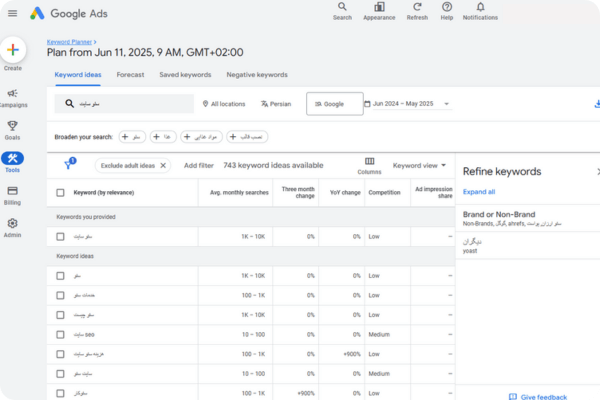Check the second keyword idea row (100 – 1K)
Screen dimensions: 600x400
tap(60, 295)
